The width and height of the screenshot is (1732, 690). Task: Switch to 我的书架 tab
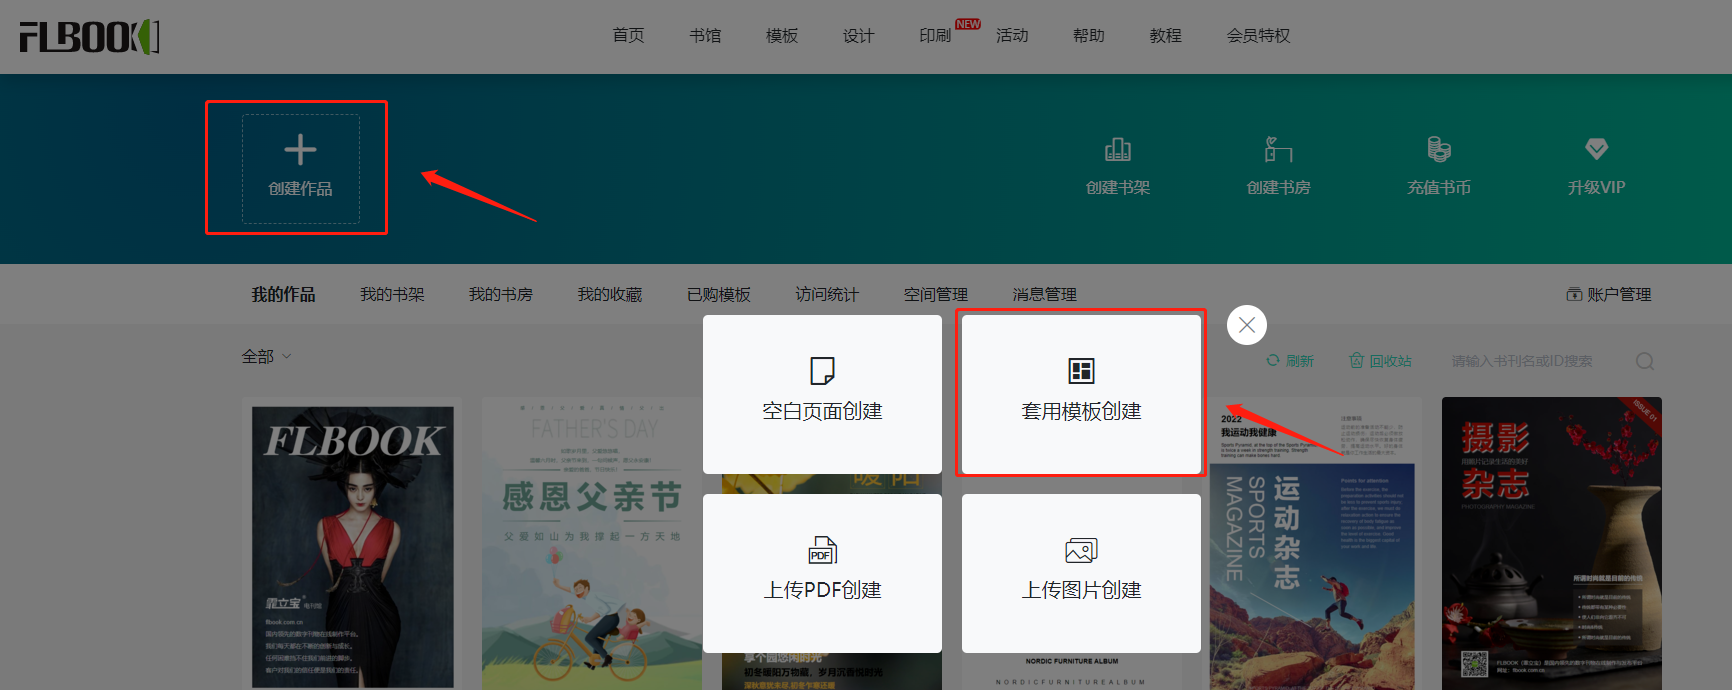point(392,294)
